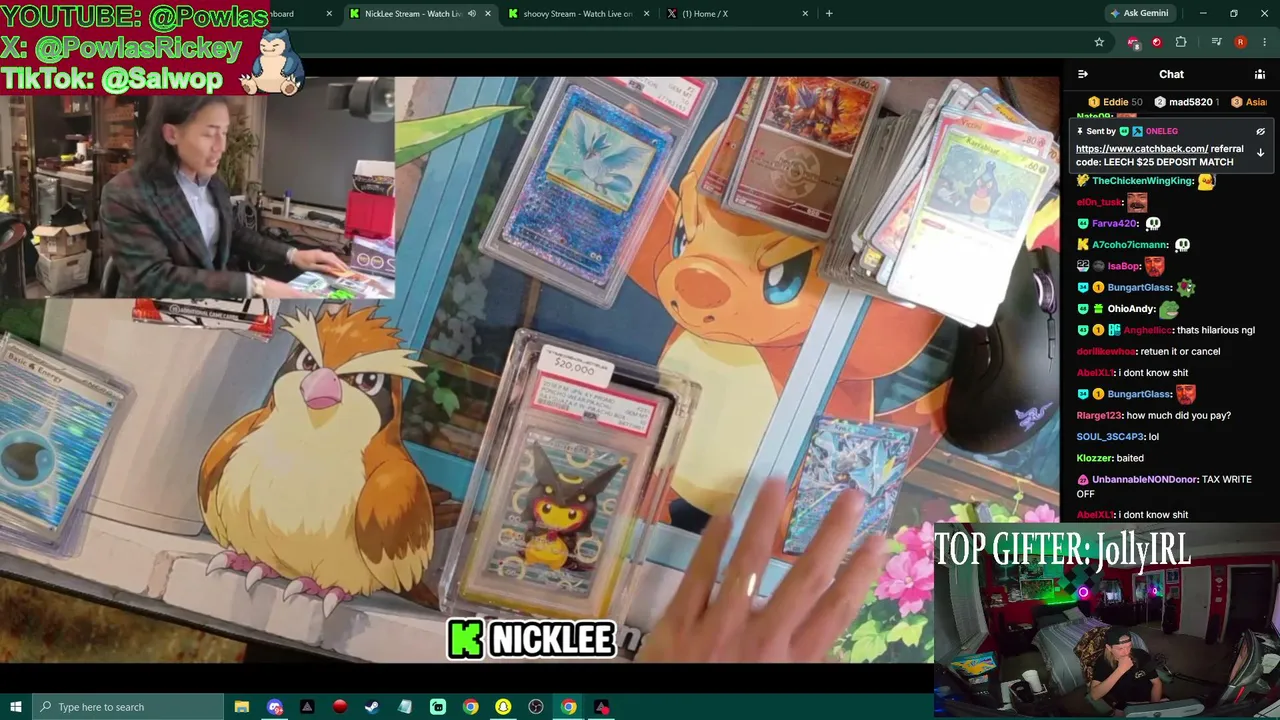1280x720 pixels.
Task: Collapse the chat panel with the arrow icon
Action: click(x=1082, y=74)
